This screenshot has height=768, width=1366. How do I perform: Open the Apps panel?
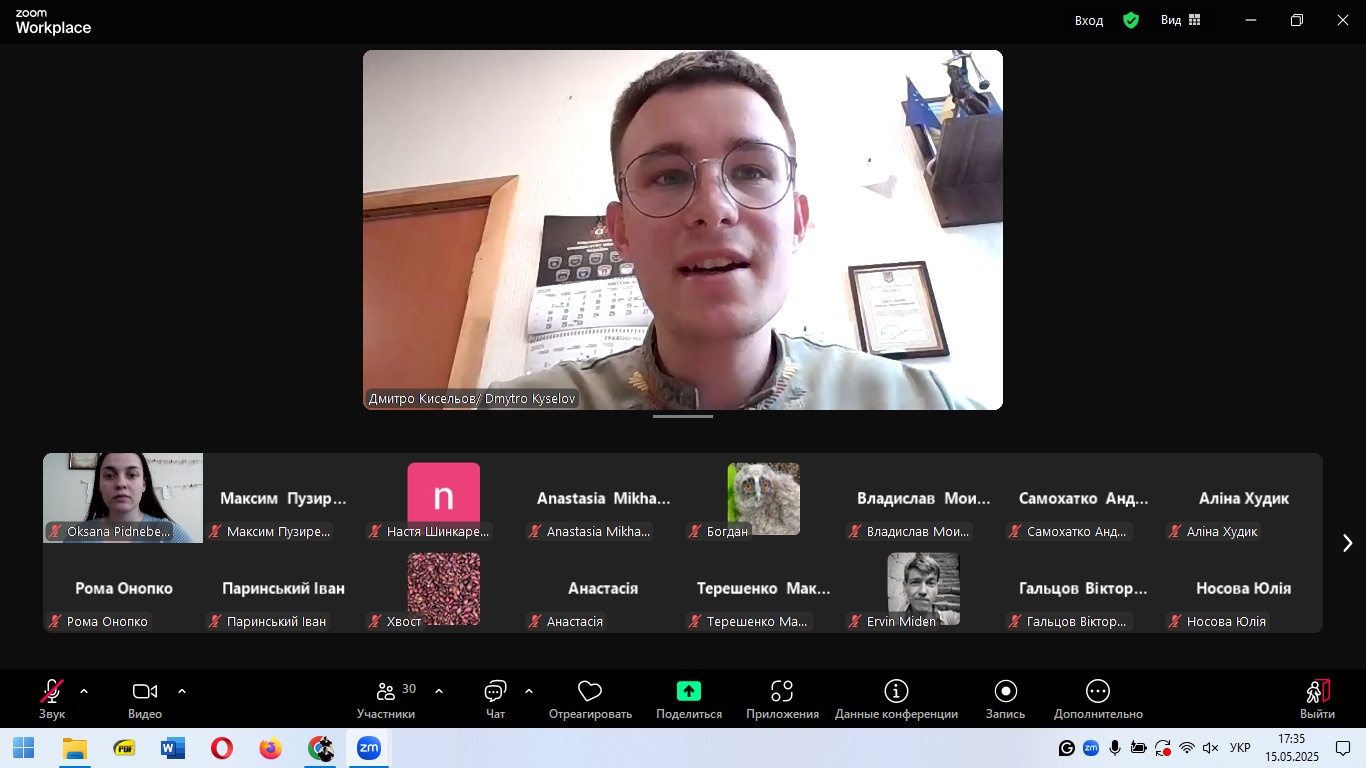[782, 692]
